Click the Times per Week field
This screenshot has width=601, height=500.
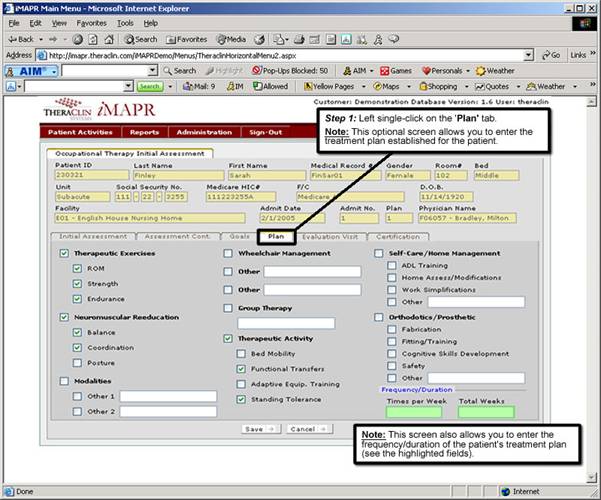coord(412,411)
